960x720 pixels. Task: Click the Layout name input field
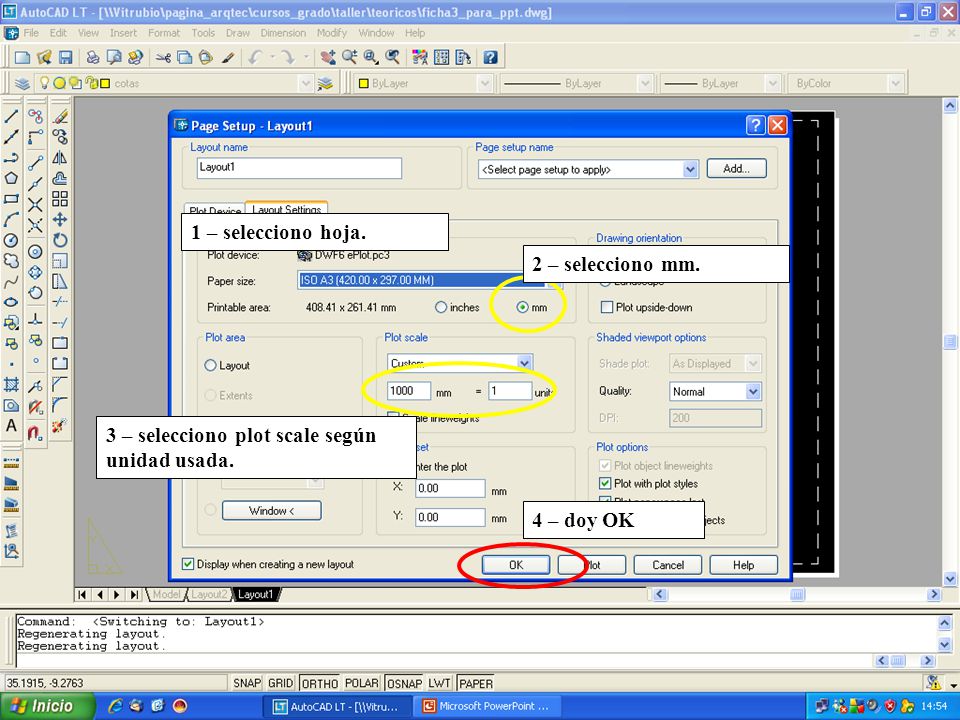pos(299,168)
